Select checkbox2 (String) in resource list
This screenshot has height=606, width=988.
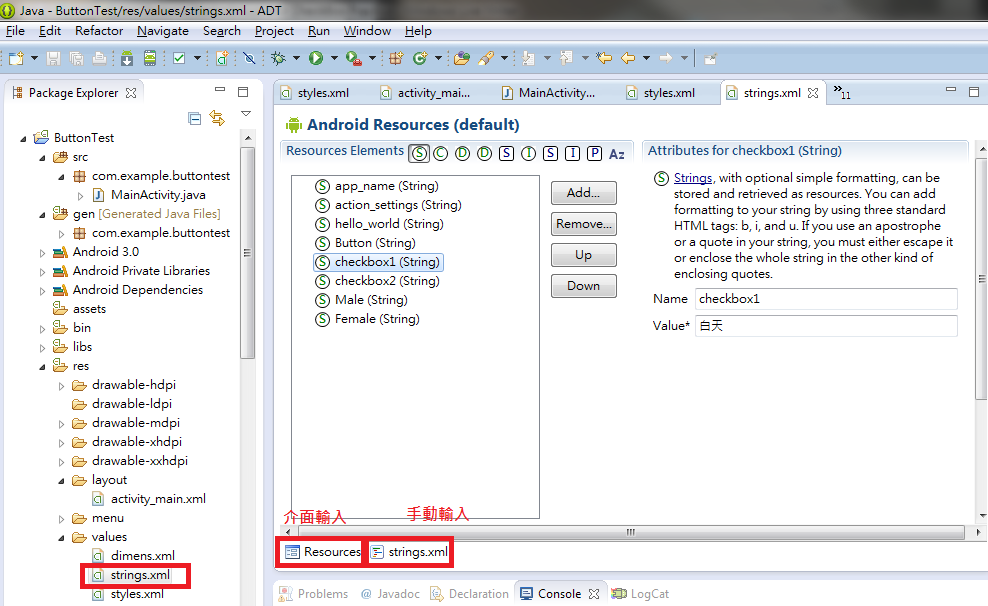coord(377,281)
